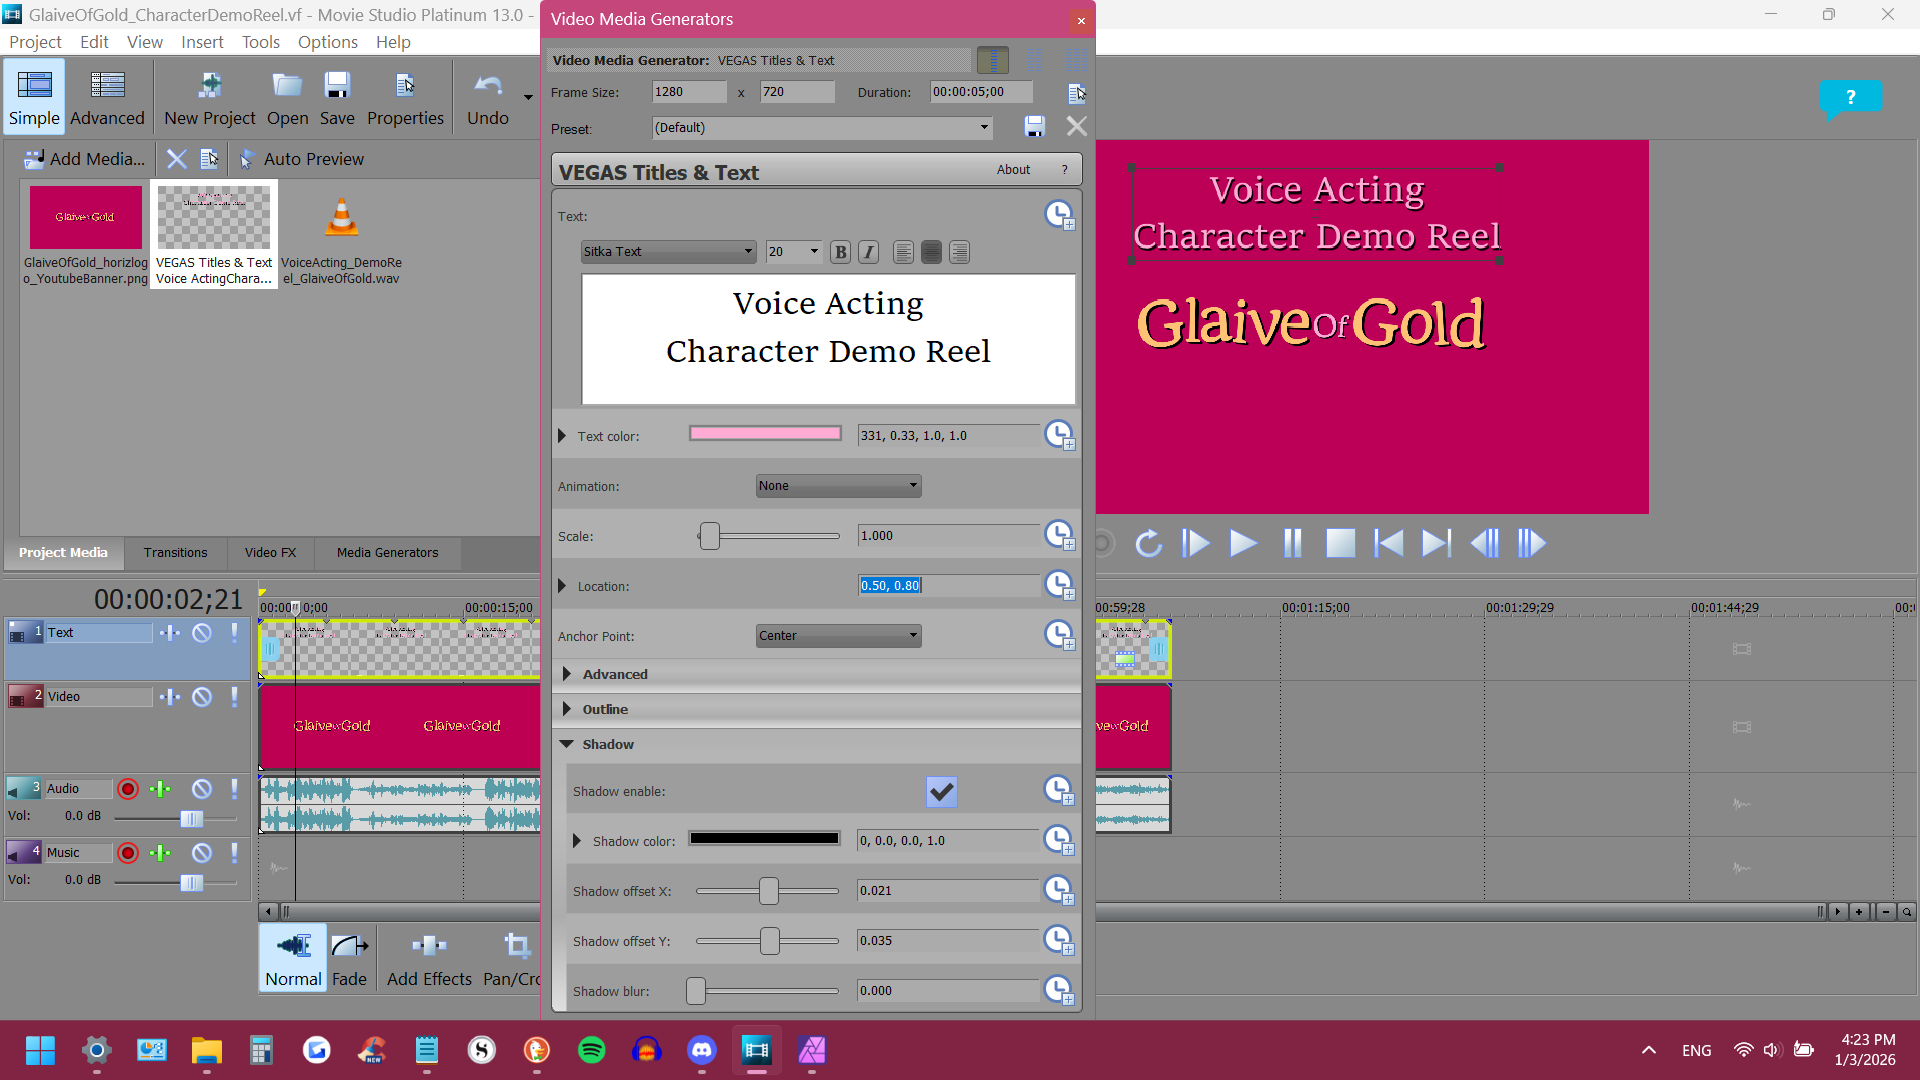This screenshot has width=1920, height=1080.
Task: Click the Scale animation keyframe clock icon
Action: tap(1058, 535)
